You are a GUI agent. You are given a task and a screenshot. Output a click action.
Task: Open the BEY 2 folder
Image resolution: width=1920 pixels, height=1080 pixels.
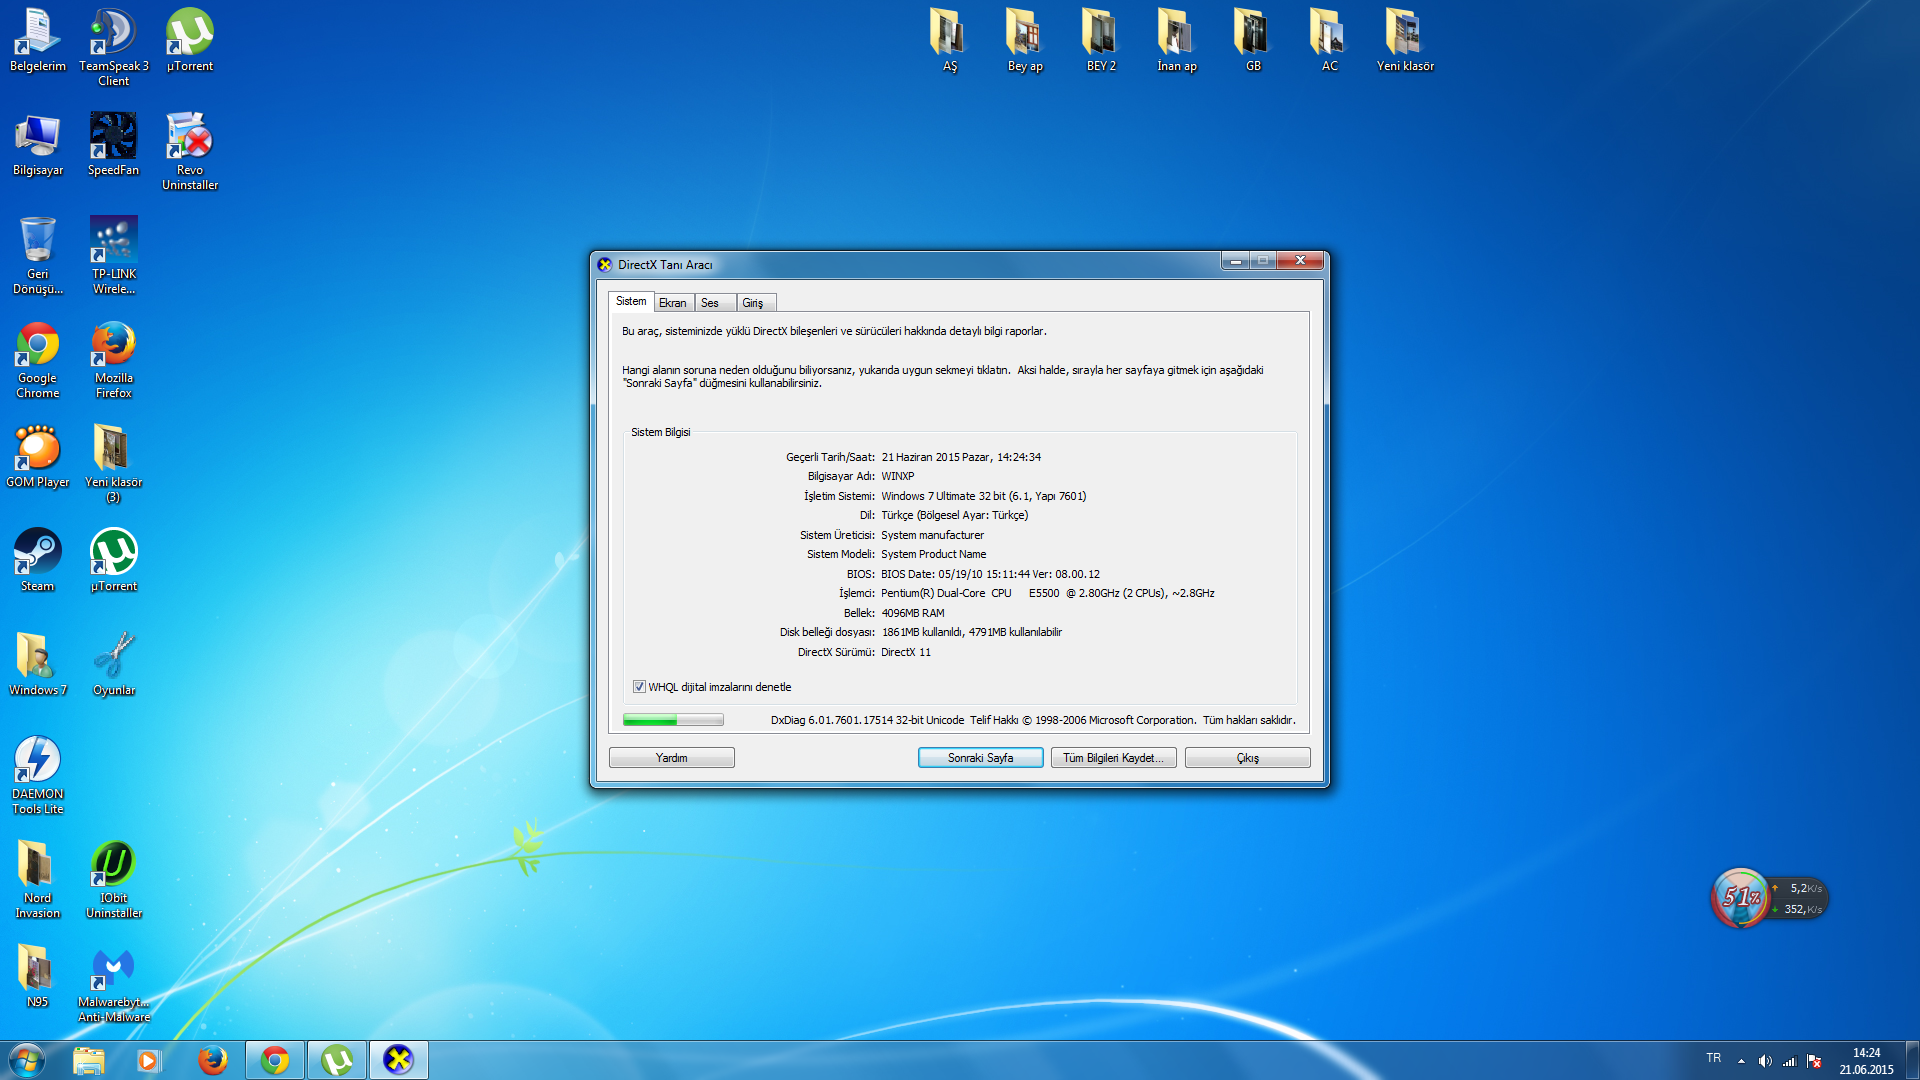point(1101,33)
